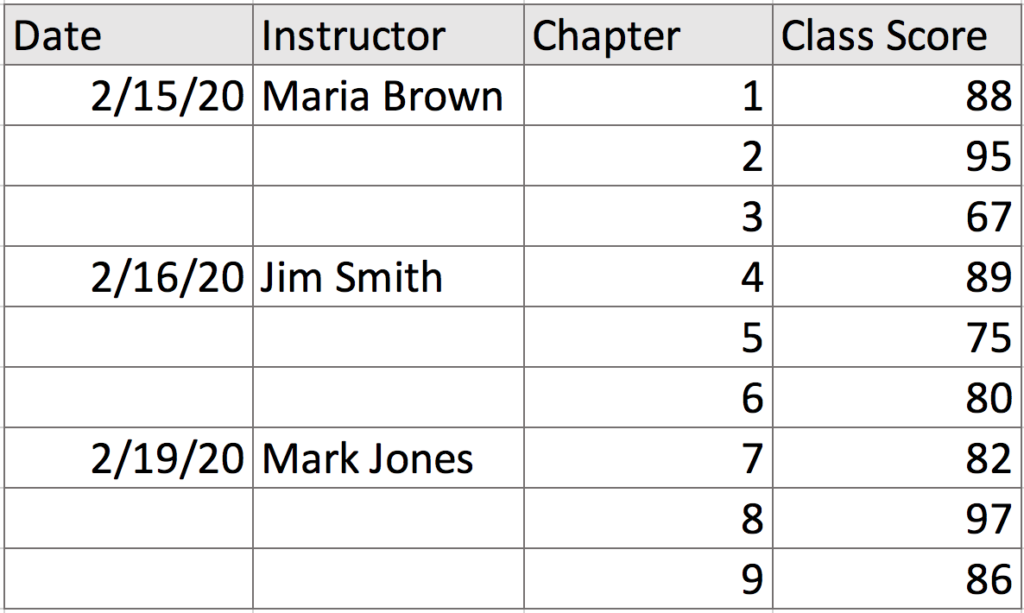Select the score 89 cell
Screen dimensions: 1024x613
pos(897,277)
